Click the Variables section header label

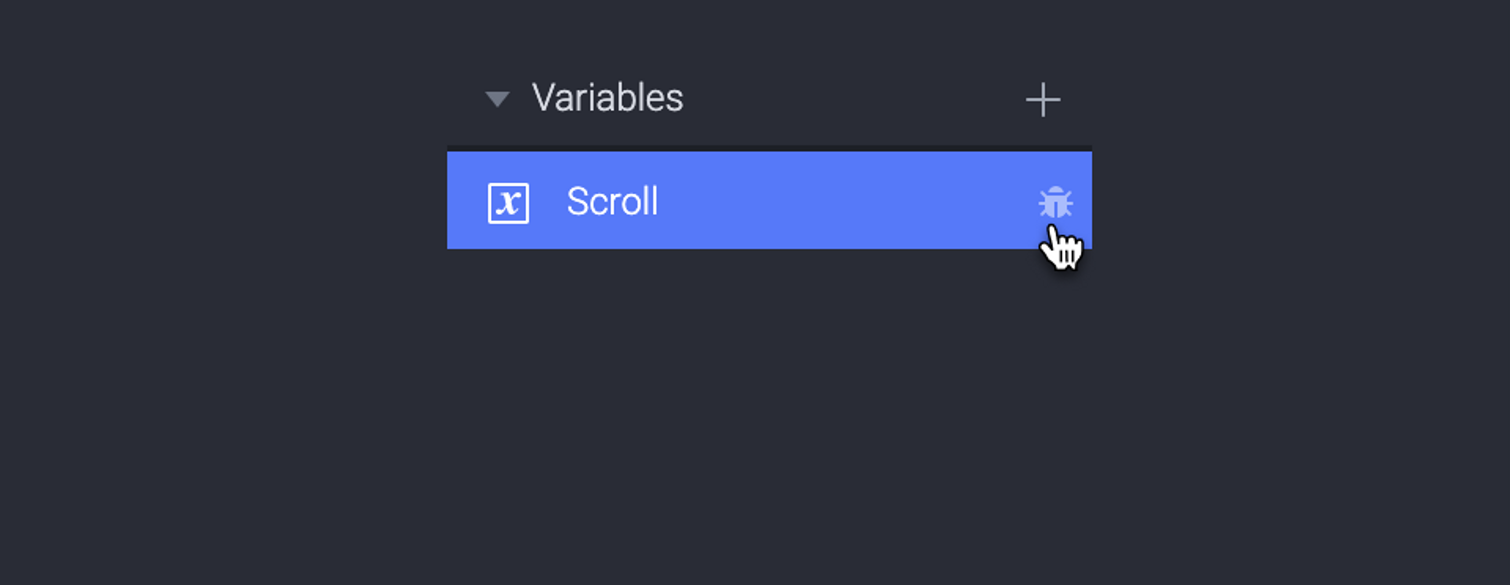click(607, 98)
